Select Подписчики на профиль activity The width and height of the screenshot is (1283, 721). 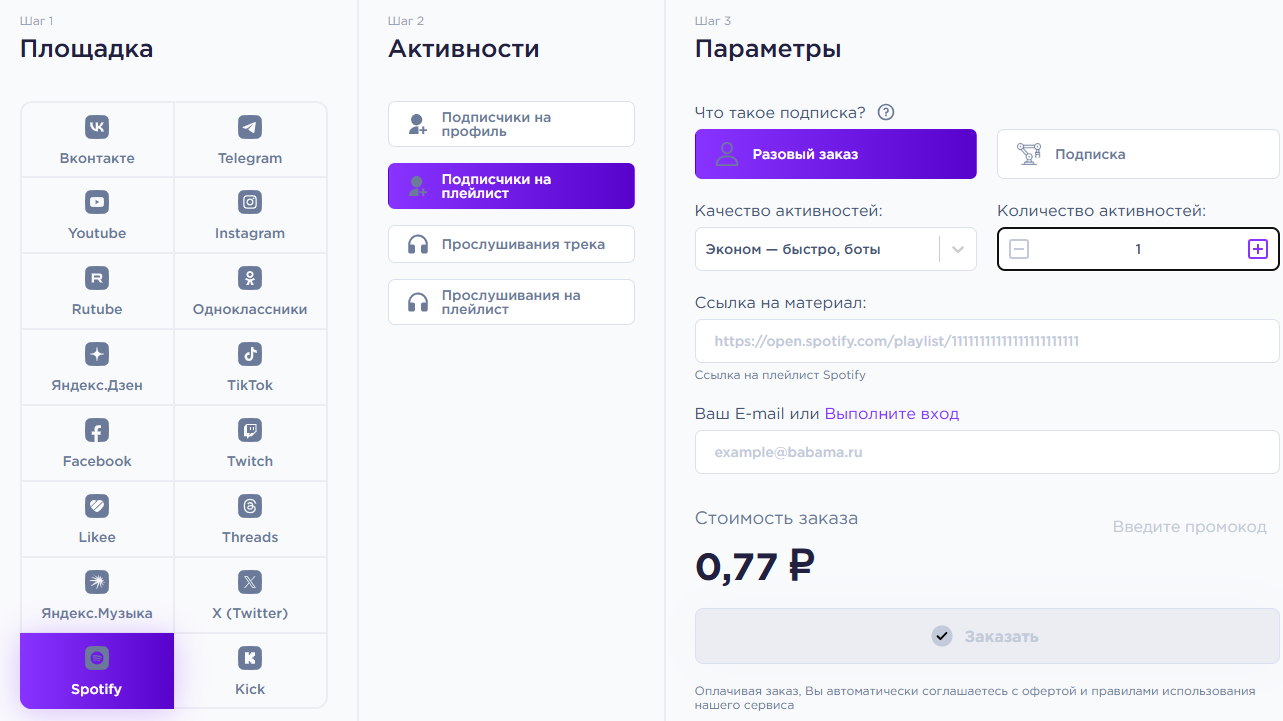[x=511, y=124]
